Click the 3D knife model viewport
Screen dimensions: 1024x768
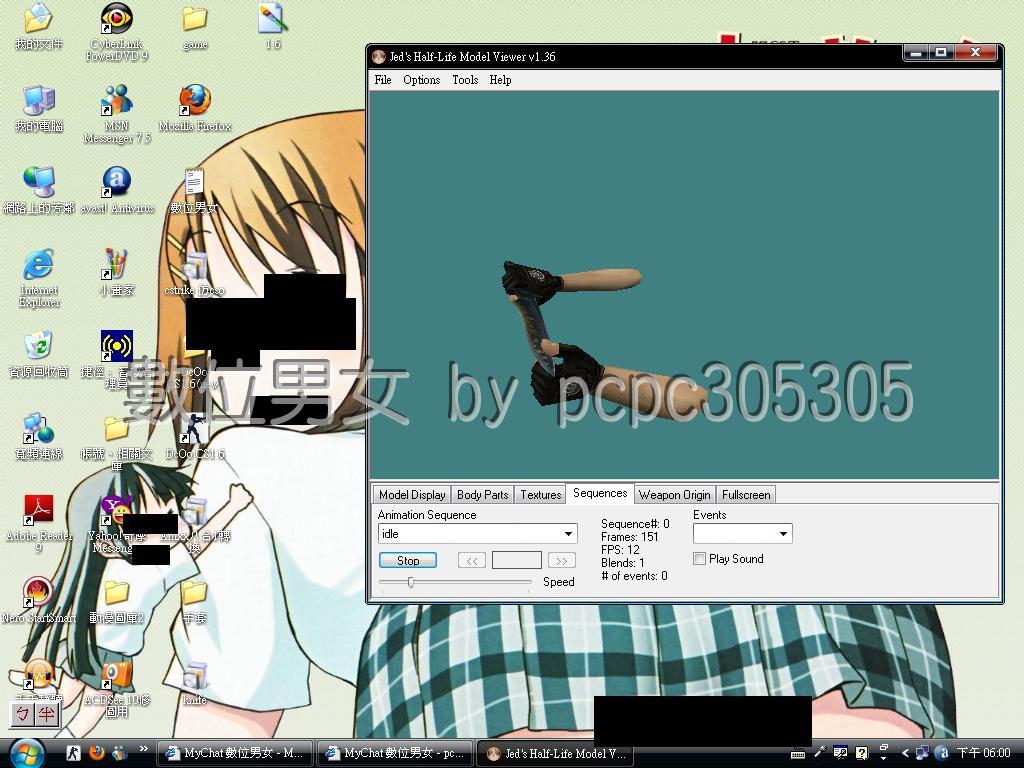[684, 285]
